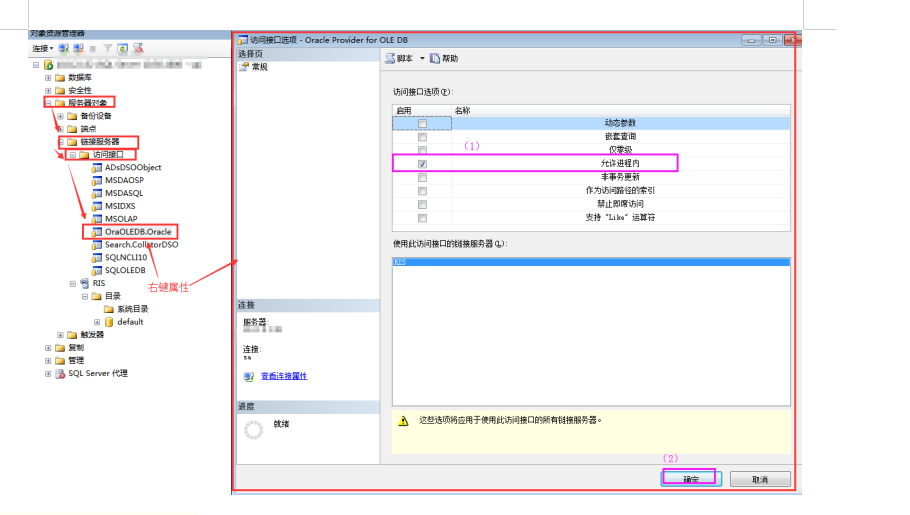Collapse the root server node
The image size is (910, 515).
36,65
